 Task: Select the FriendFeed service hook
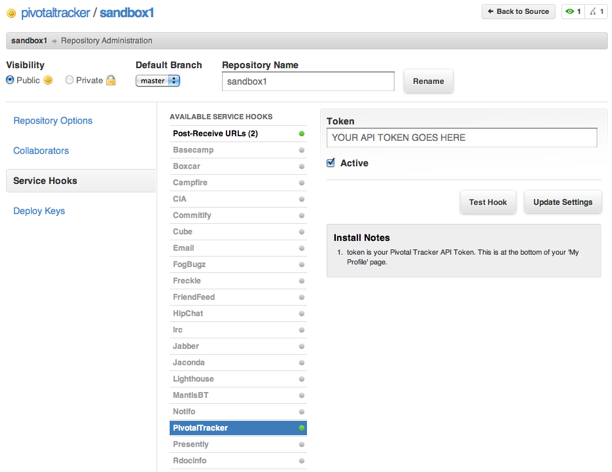click(x=238, y=297)
